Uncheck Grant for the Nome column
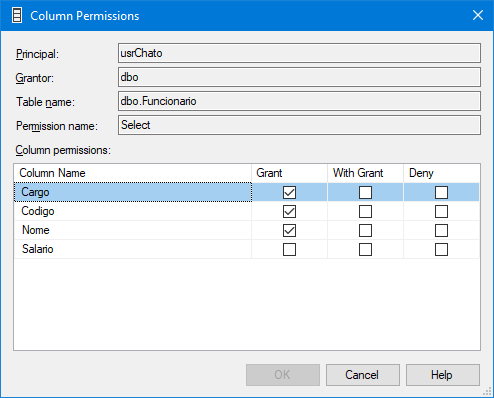This screenshot has height=398, width=494. click(289, 230)
